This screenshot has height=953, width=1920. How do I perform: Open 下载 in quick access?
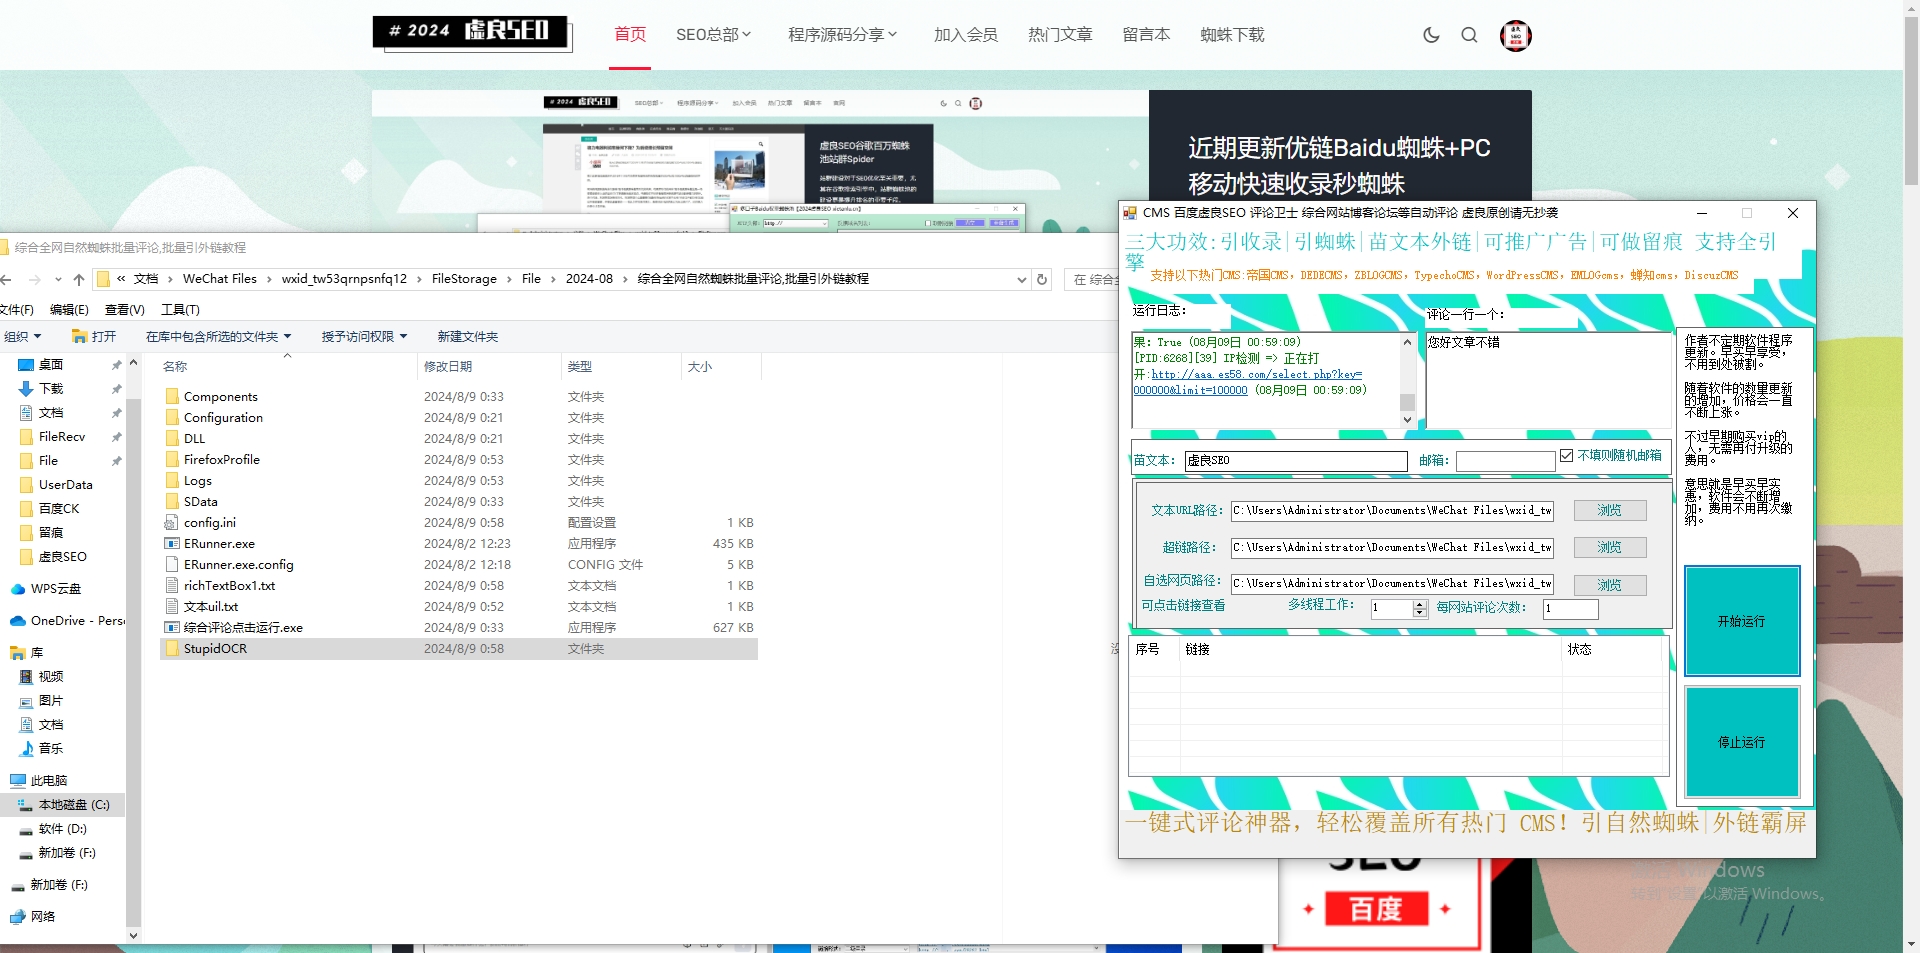(51, 389)
